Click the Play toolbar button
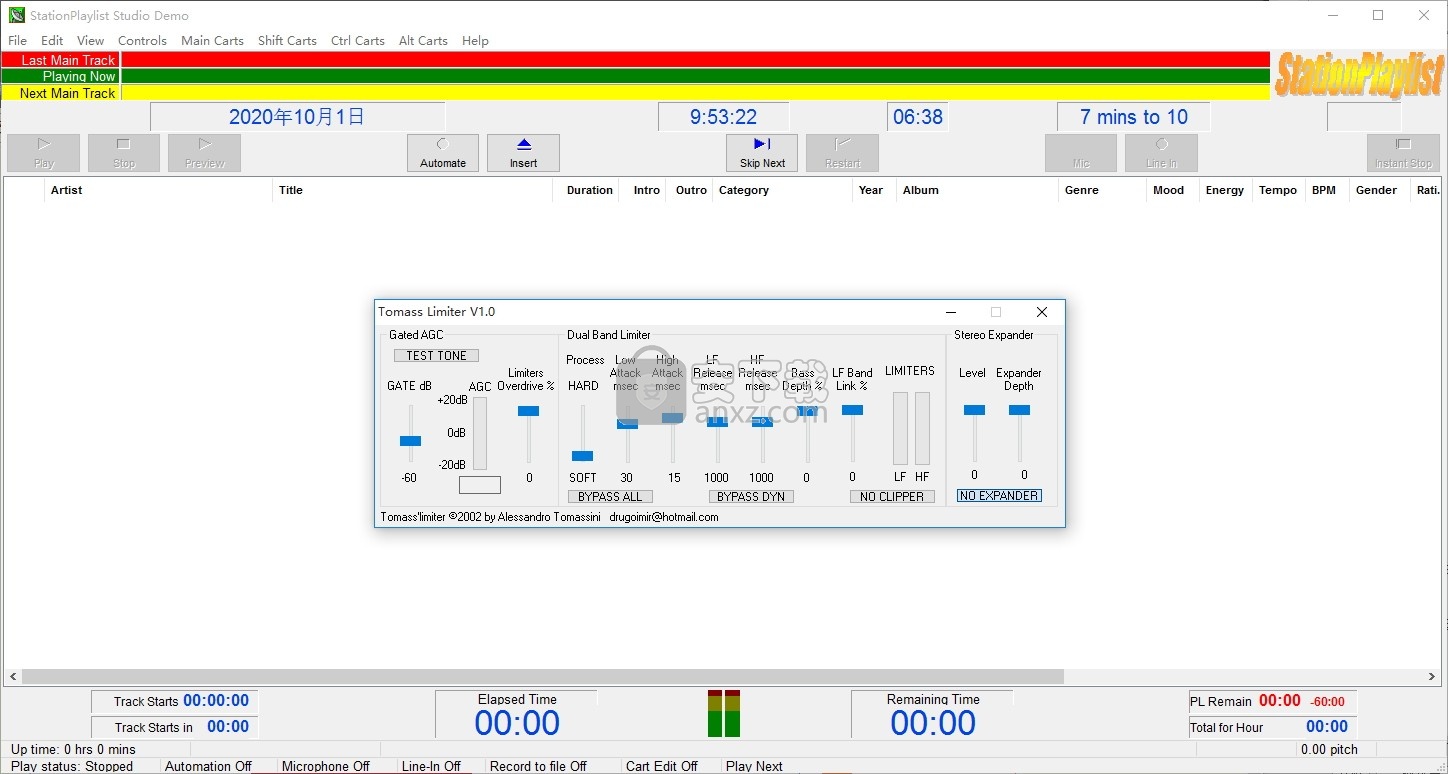The height and width of the screenshot is (774, 1448). point(44,153)
